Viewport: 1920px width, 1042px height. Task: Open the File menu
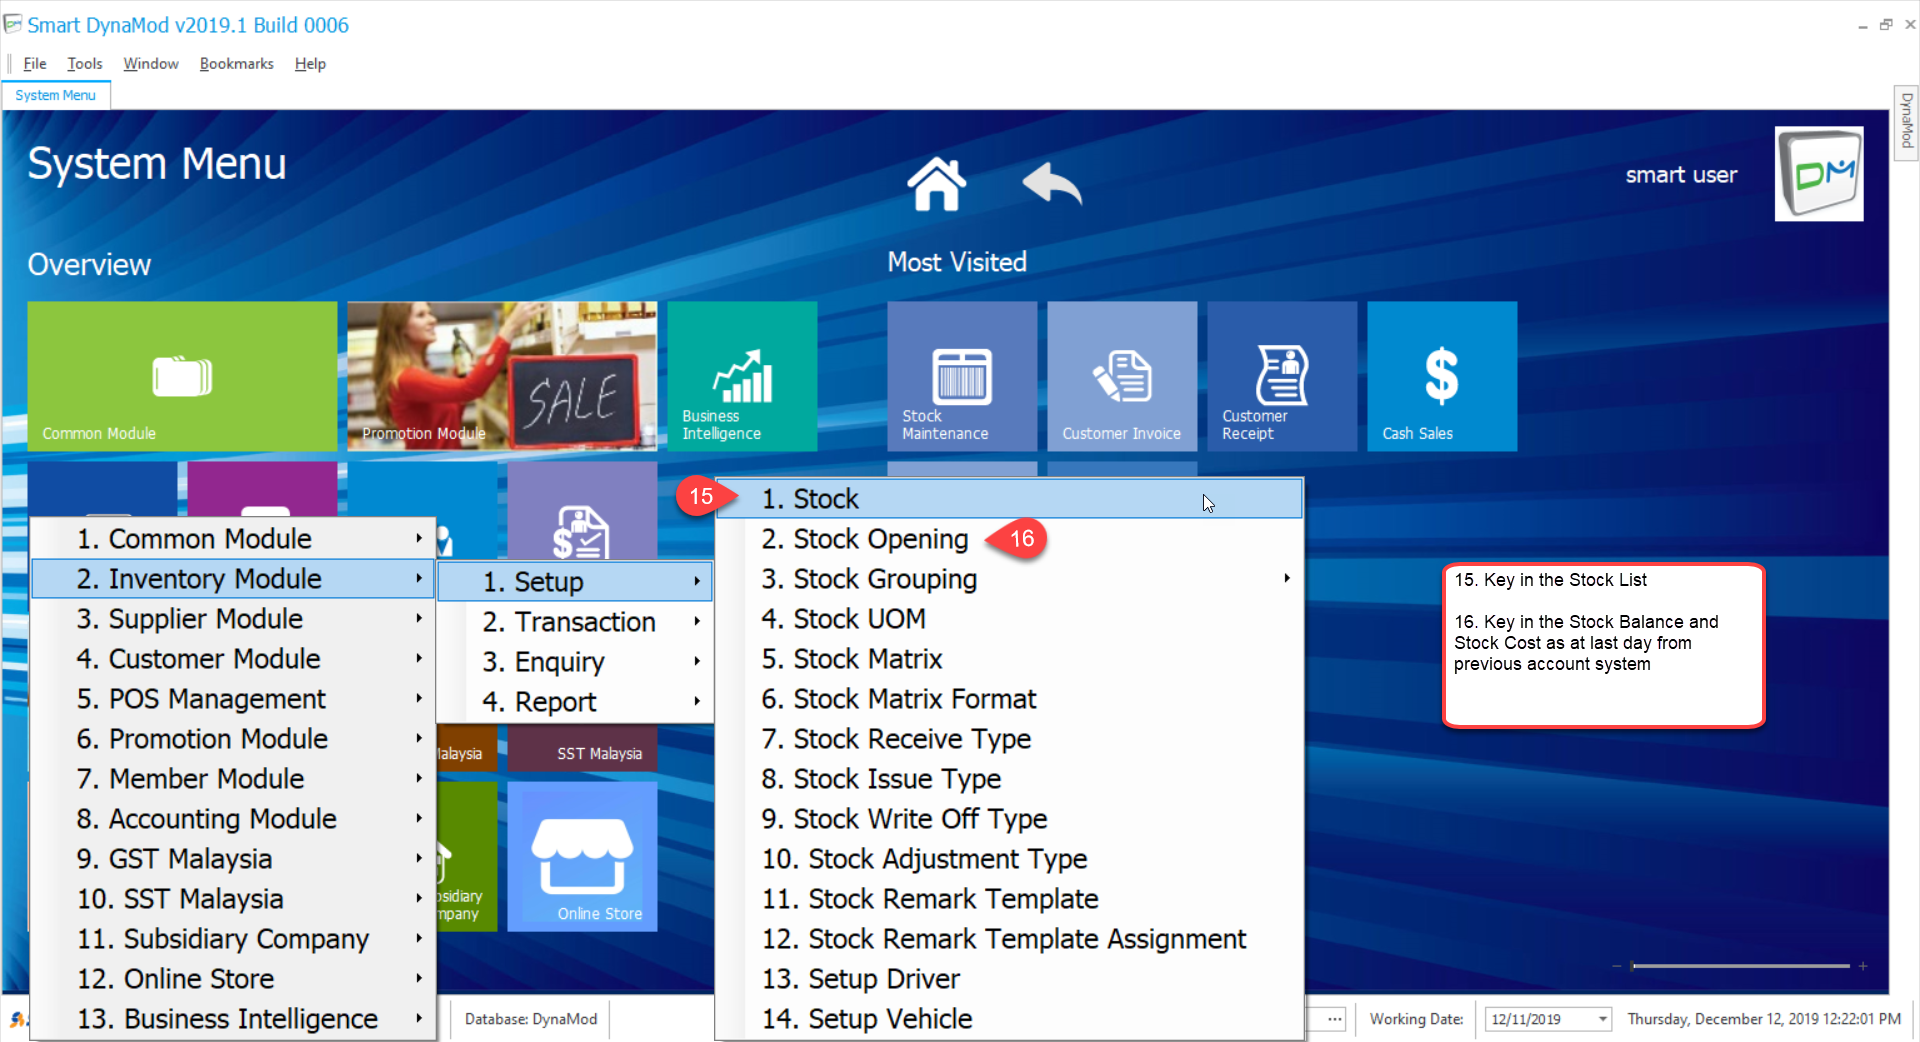(35, 63)
